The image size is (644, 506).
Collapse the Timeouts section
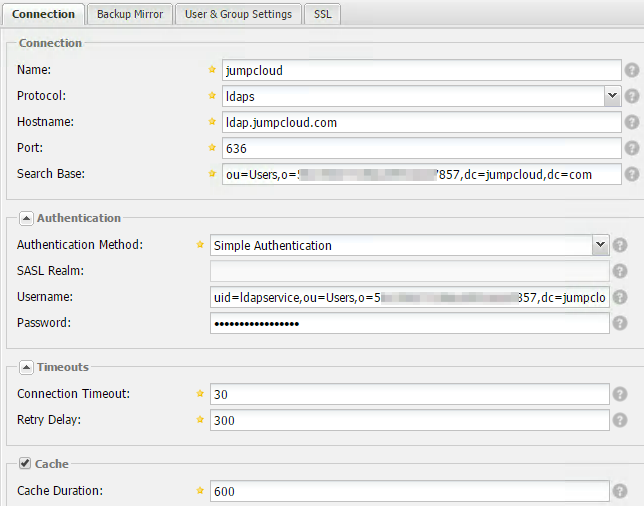point(26,367)
